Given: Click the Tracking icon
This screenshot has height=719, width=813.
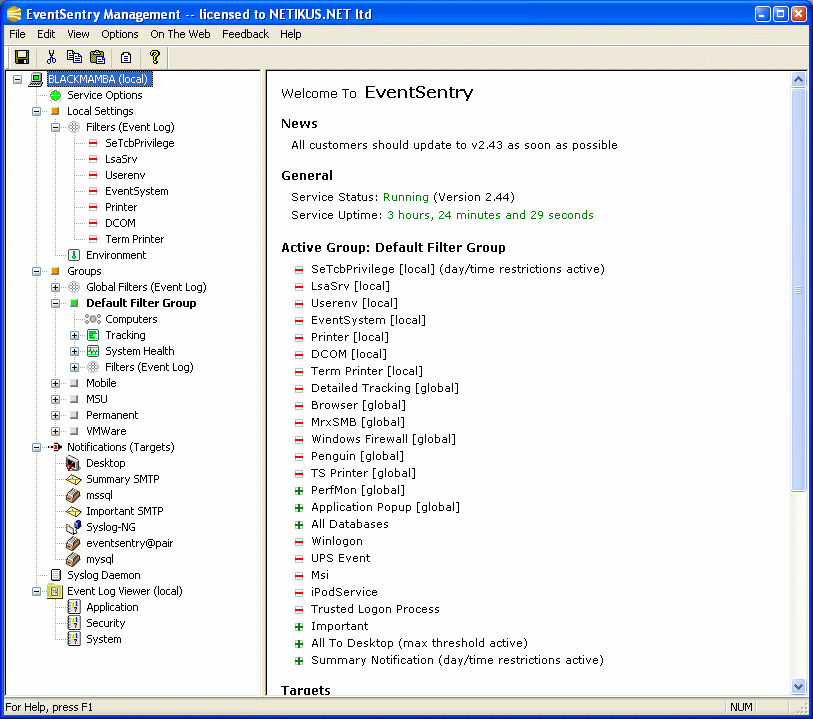Looking at the screenshot, I should [x=93, y=335].
